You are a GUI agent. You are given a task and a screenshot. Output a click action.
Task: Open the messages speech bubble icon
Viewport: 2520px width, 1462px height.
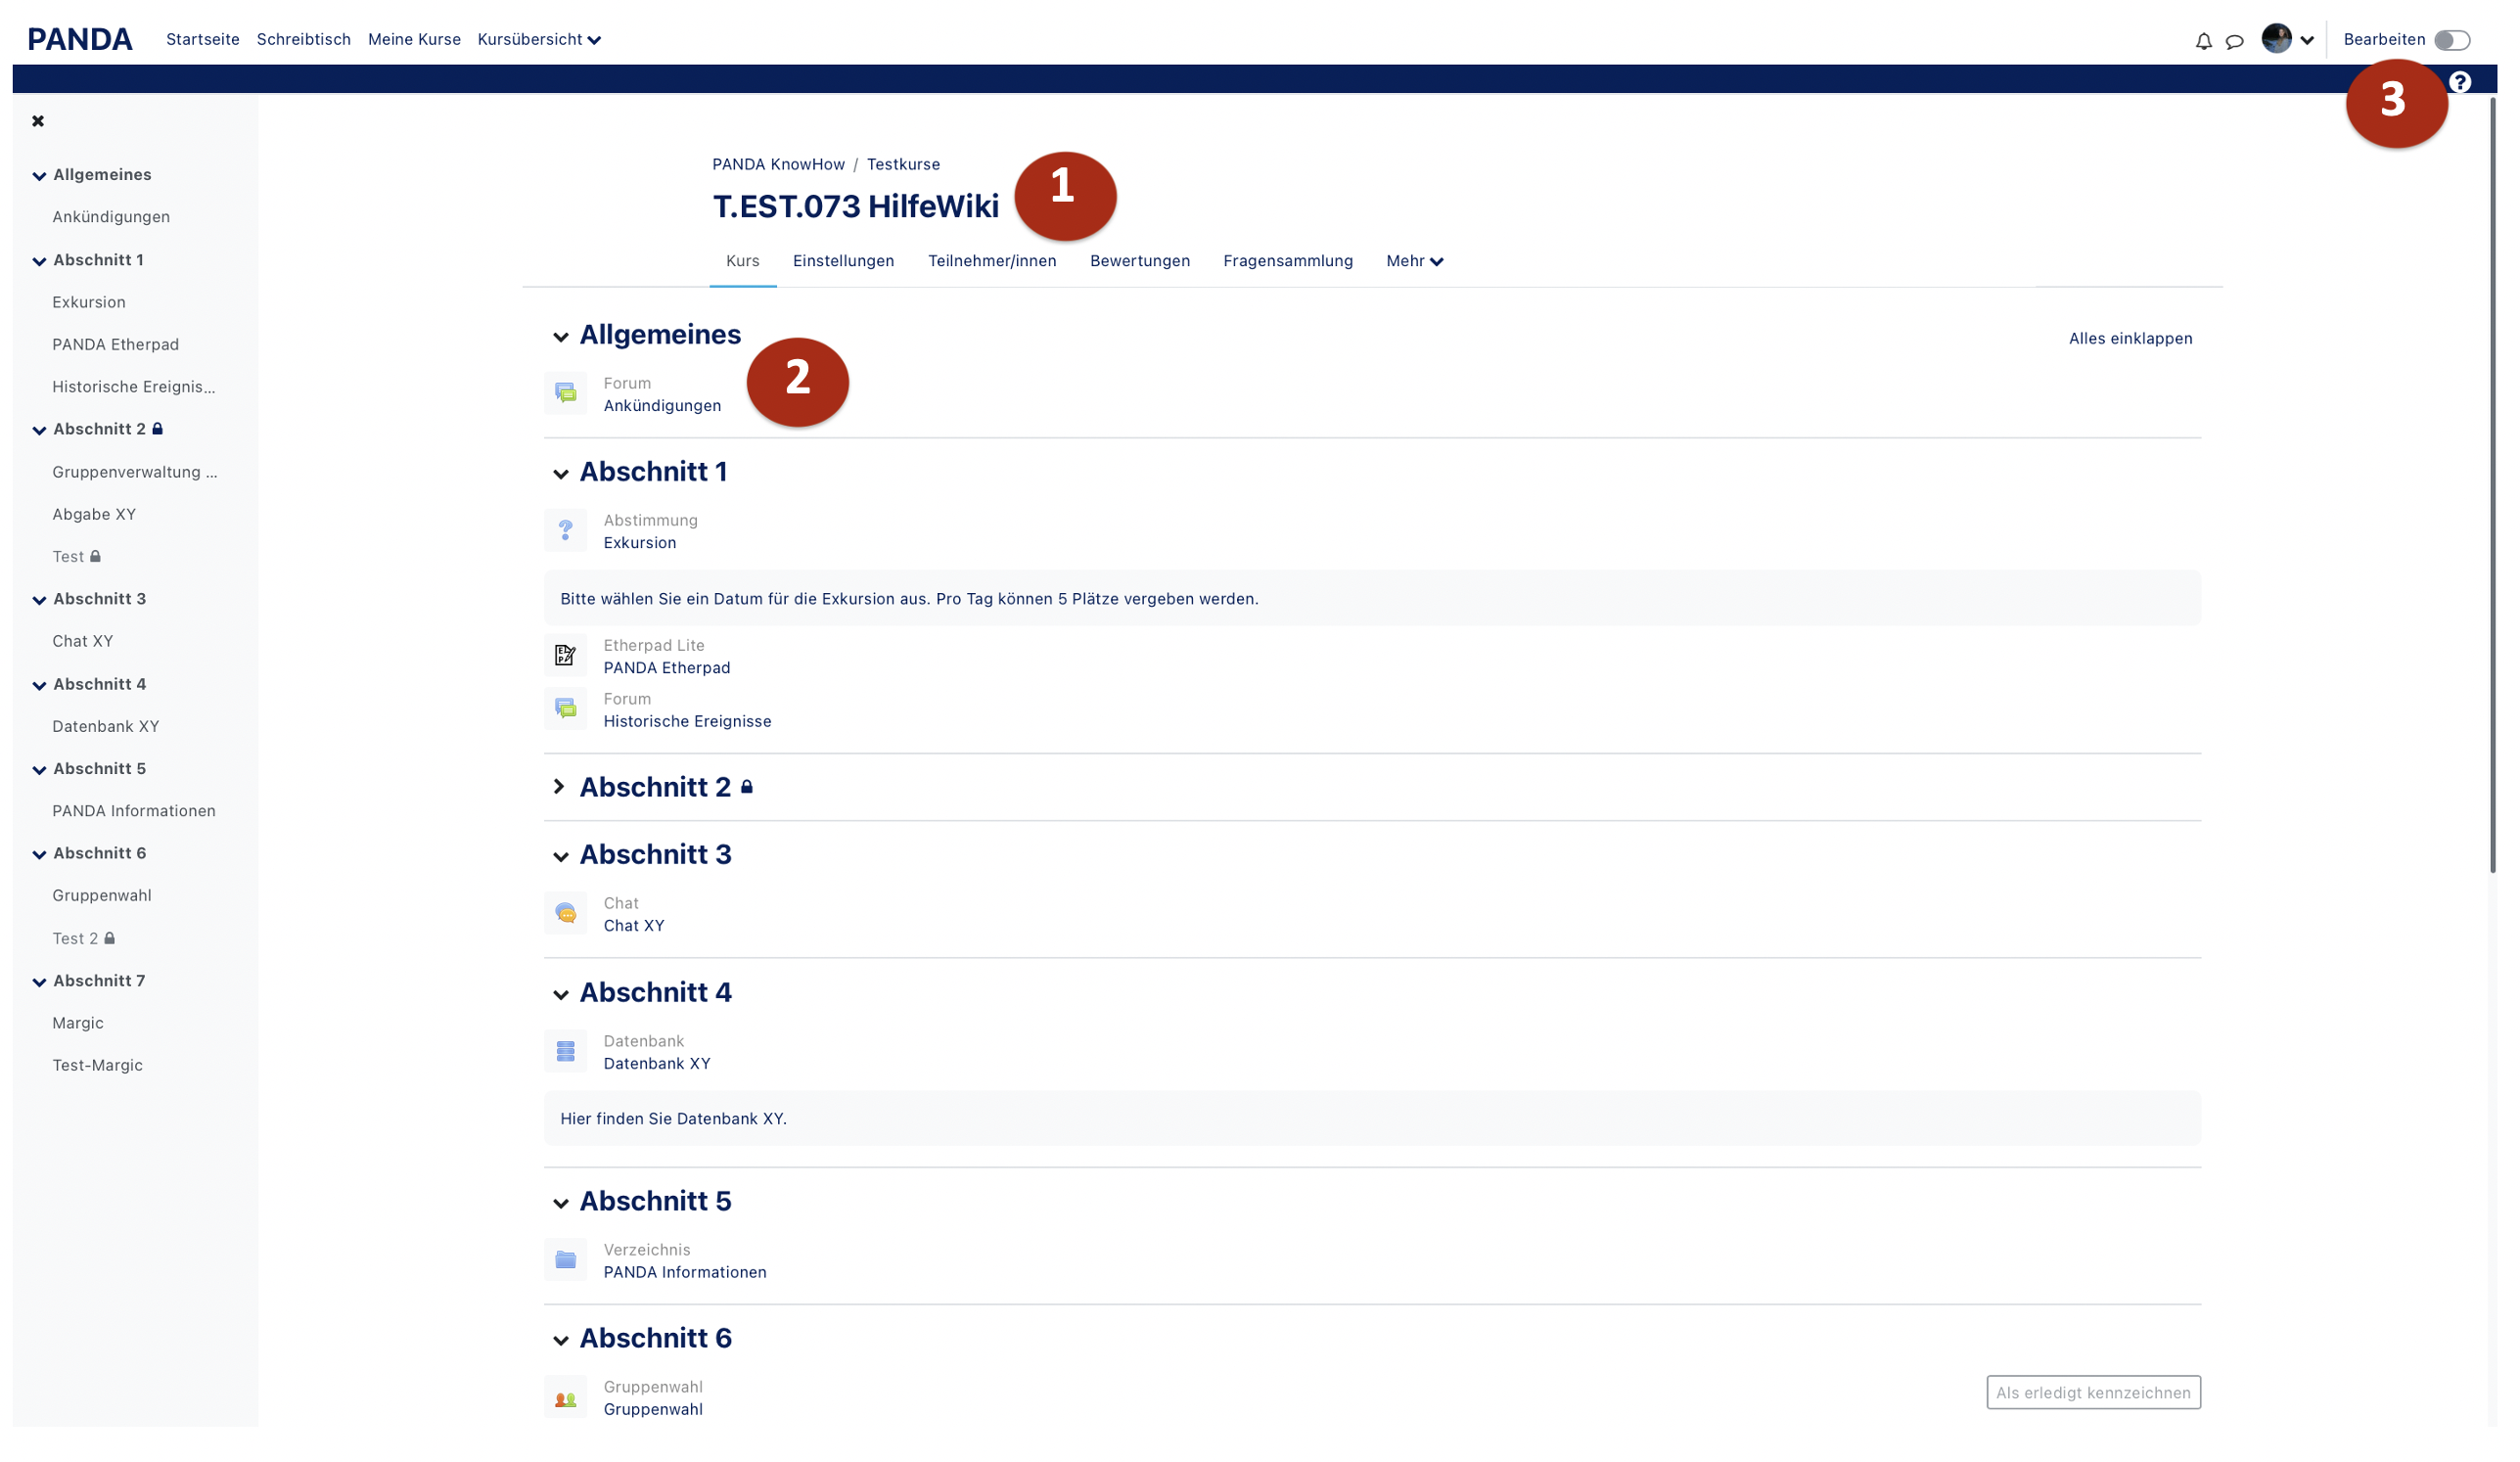click(2234, 41)
